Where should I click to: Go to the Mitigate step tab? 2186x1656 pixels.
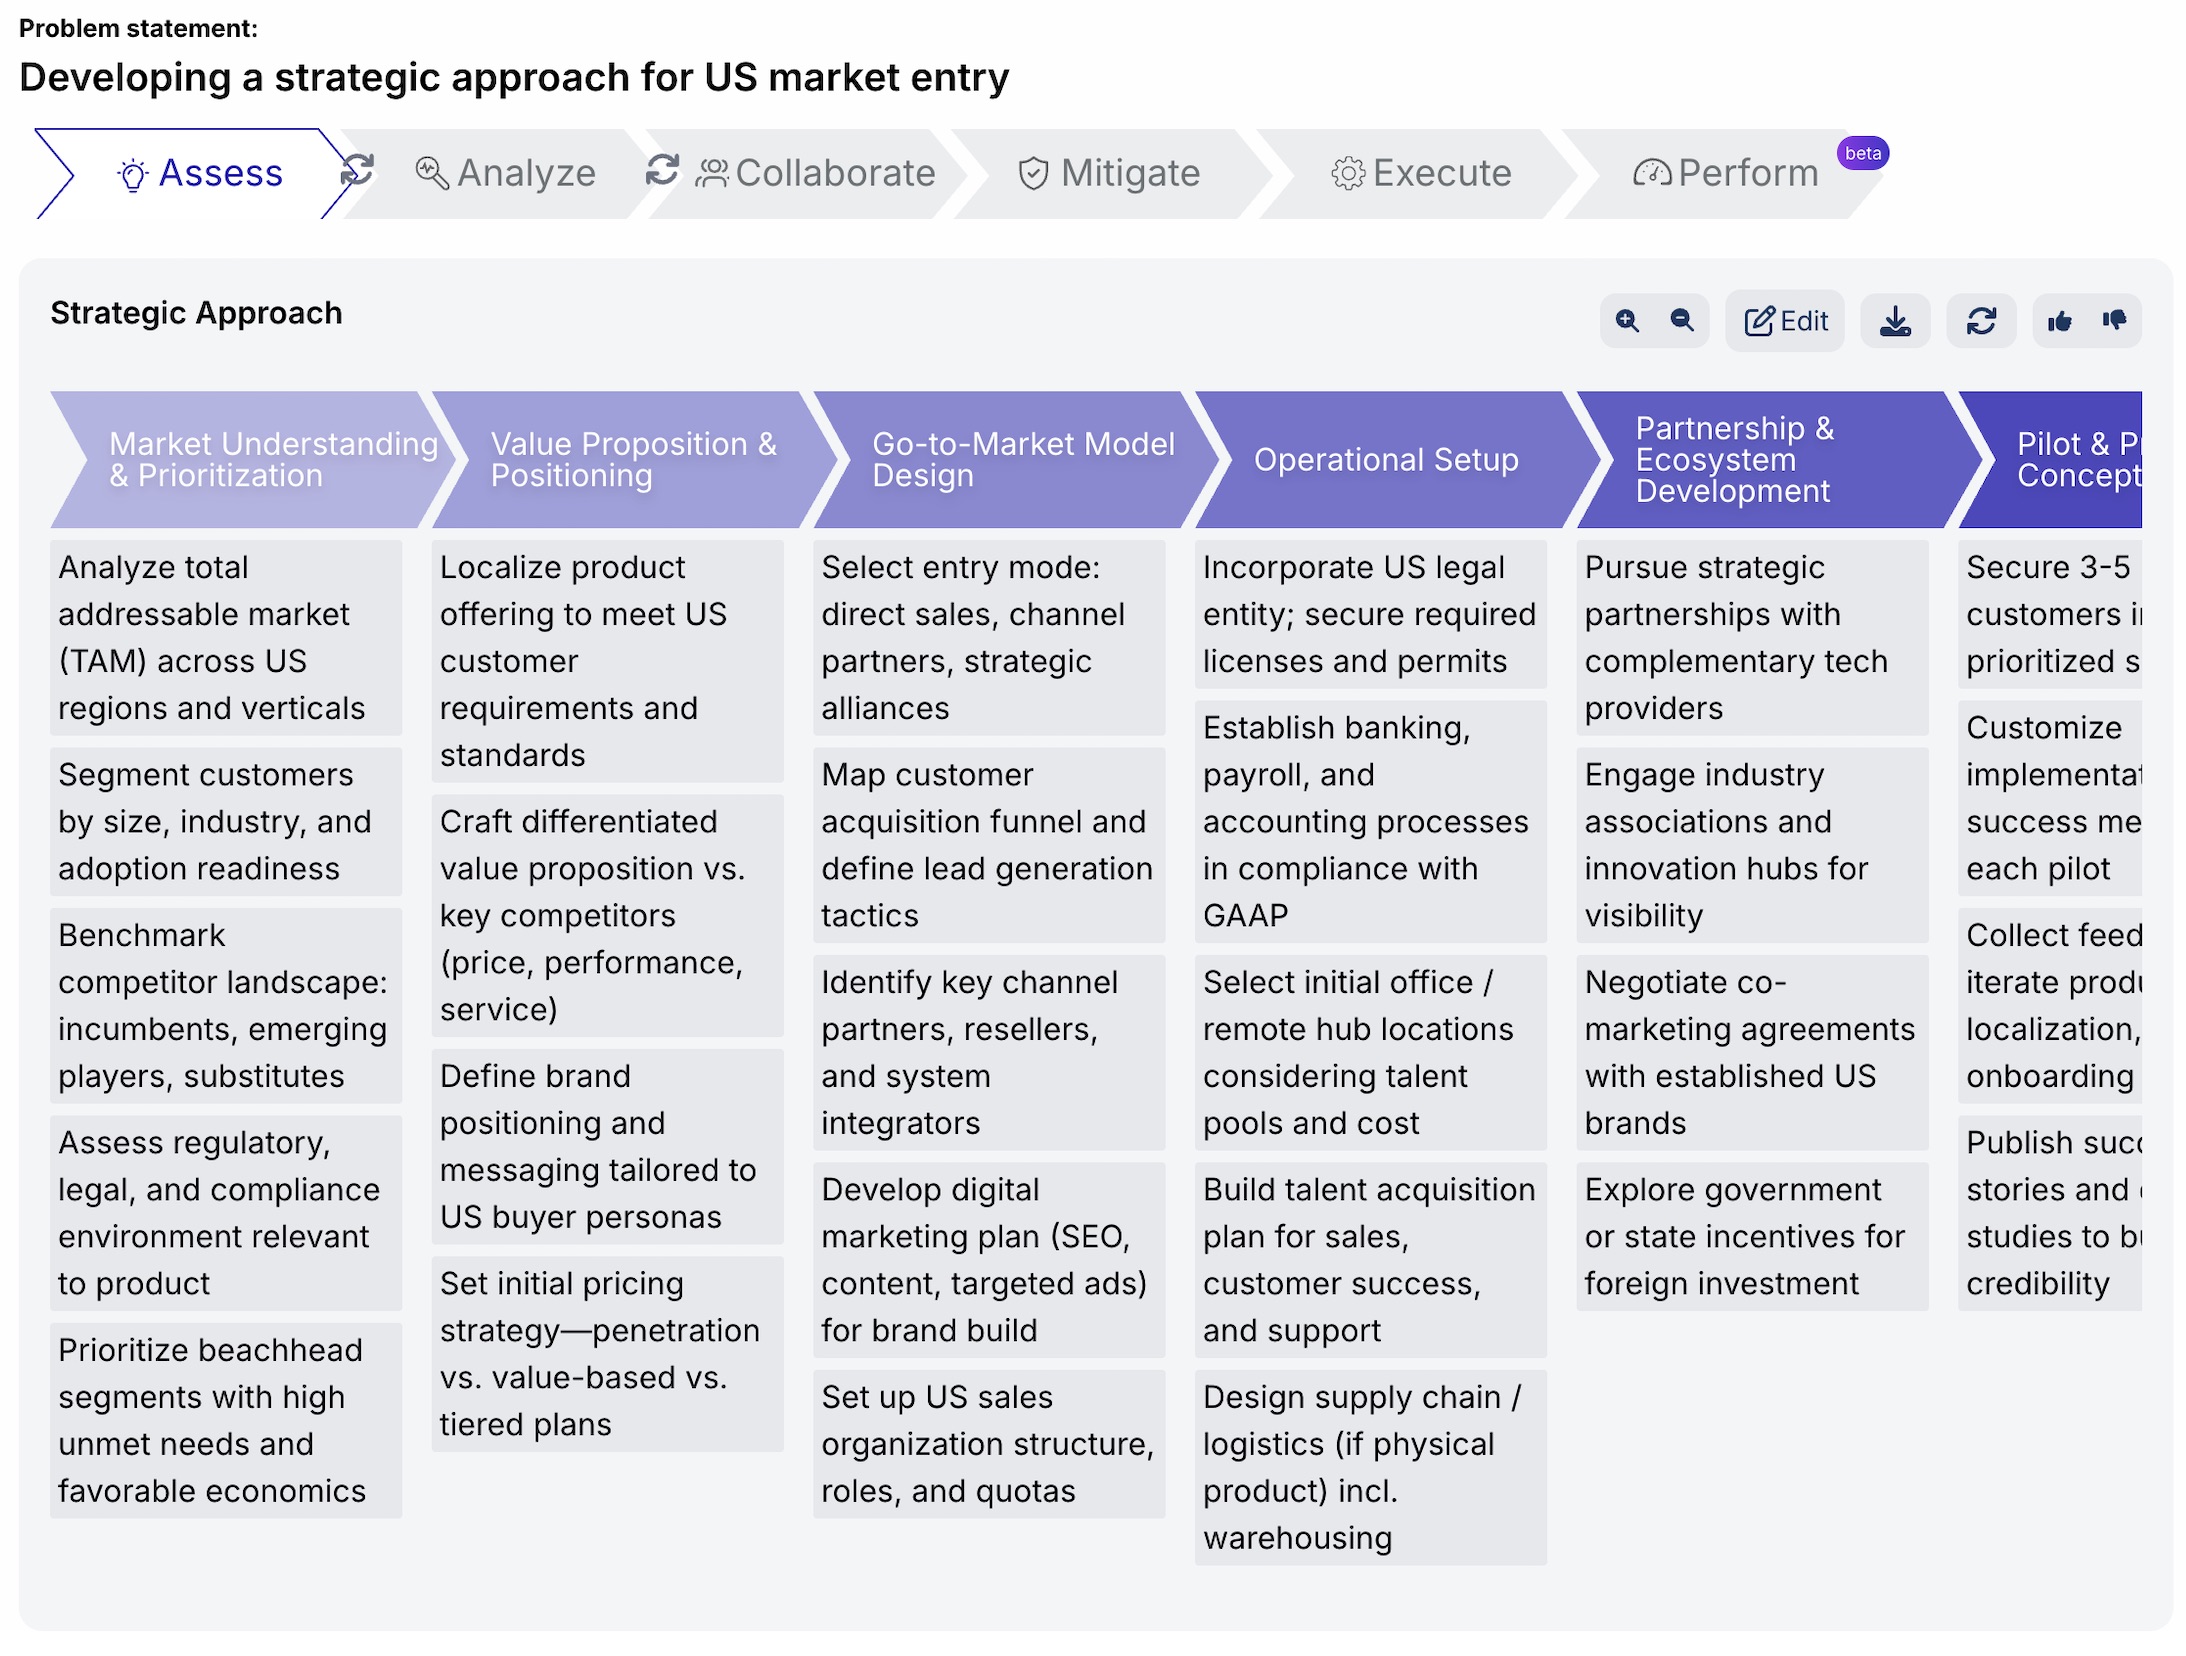[x=1108, y=174]
